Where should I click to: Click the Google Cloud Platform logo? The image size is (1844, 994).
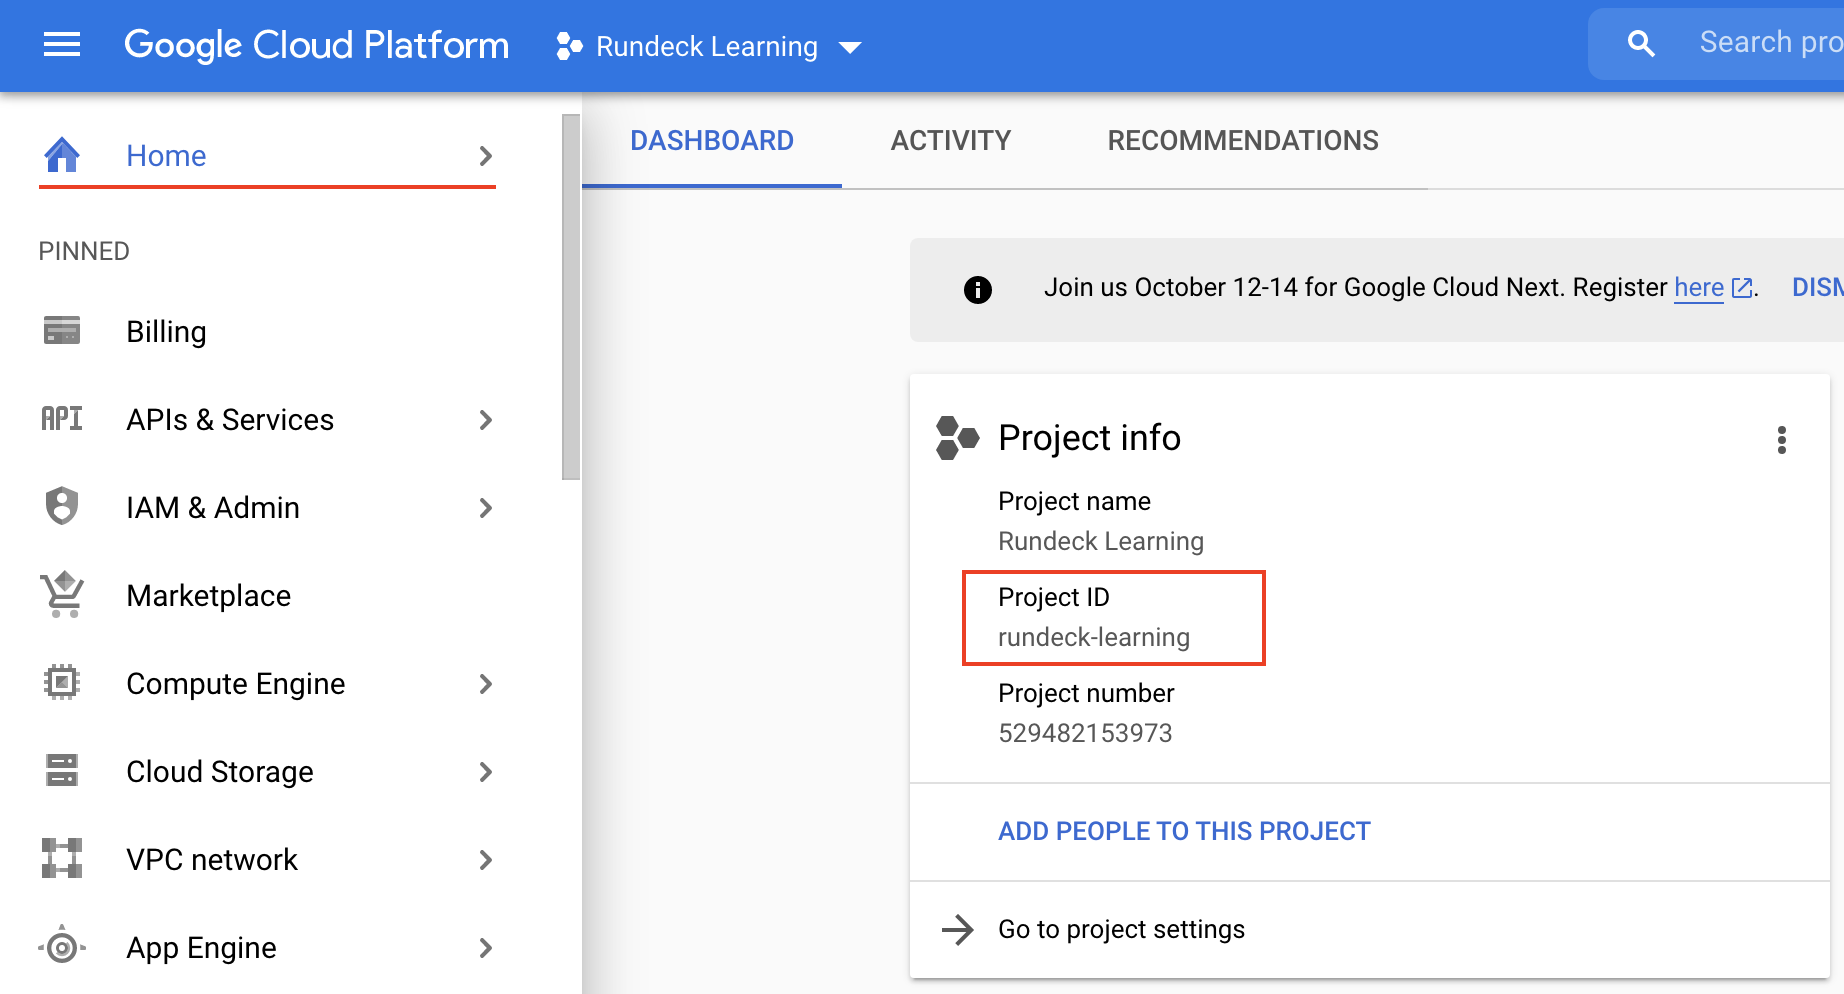[316, 46]
